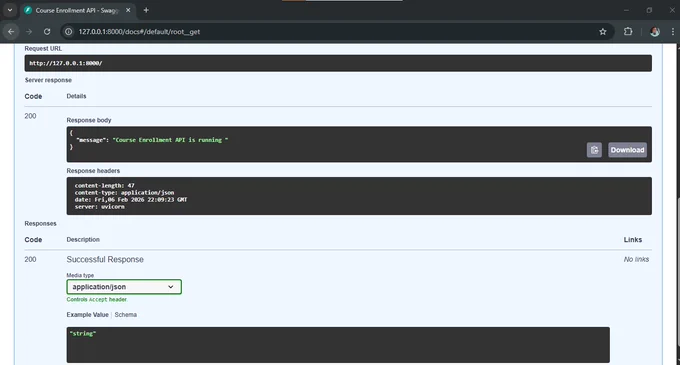This screenshot has height=365, width=680.
Task: Select the Course Enrollment API tab
Action: pyautogui.click(x=77, y=10)
